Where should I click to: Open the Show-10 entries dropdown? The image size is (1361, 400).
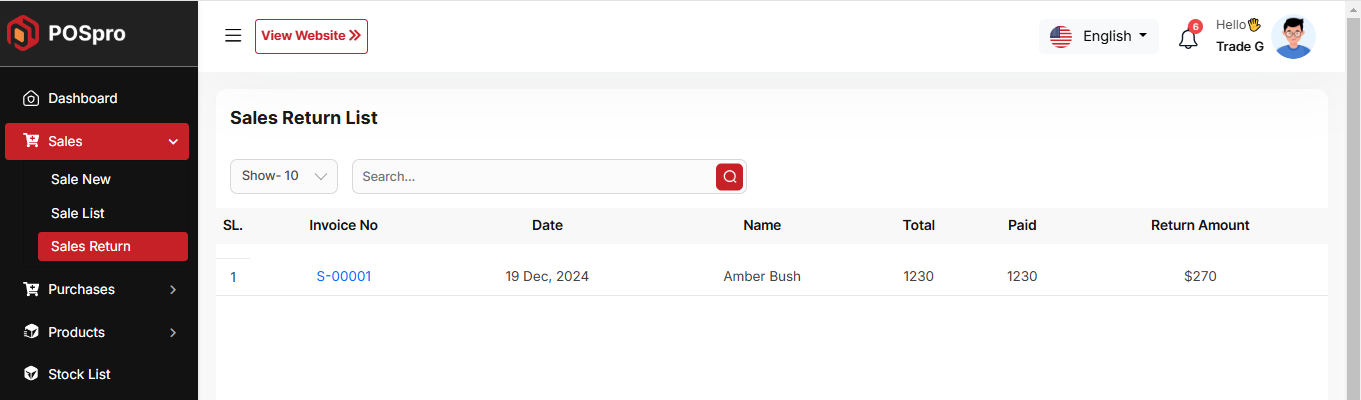[284, 176]
